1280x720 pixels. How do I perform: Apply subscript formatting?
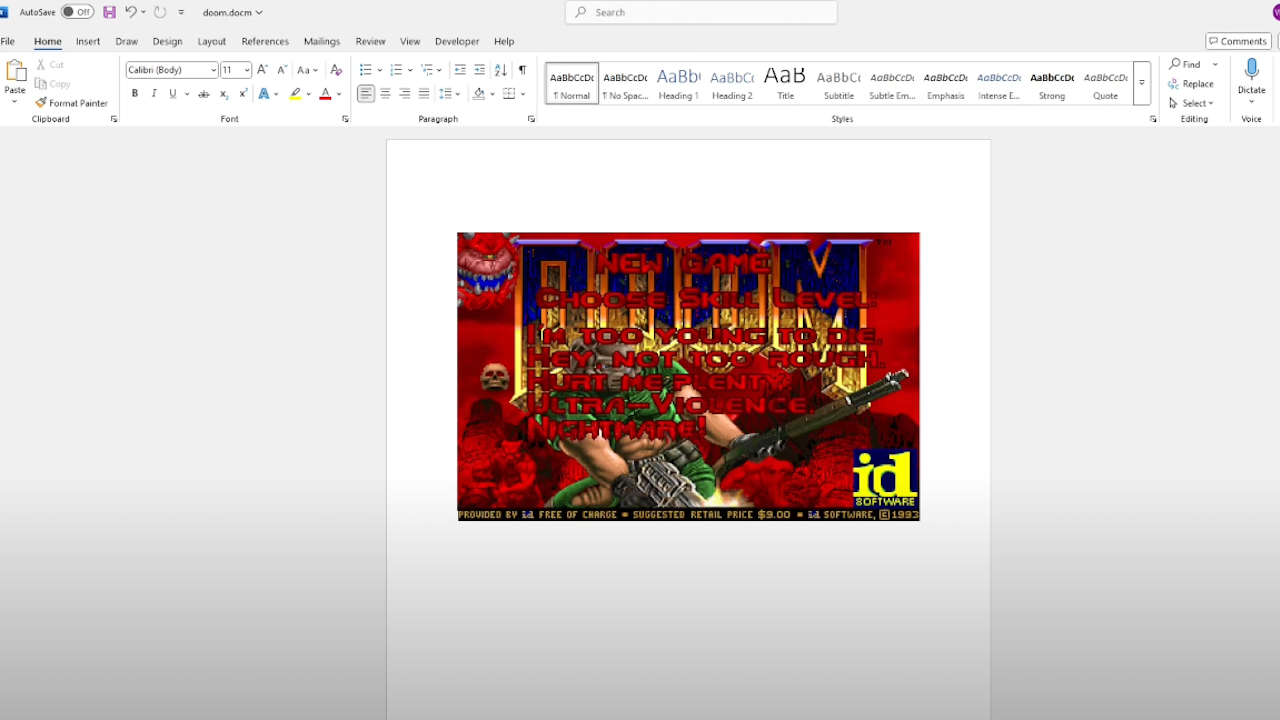(x=224, y=94)
